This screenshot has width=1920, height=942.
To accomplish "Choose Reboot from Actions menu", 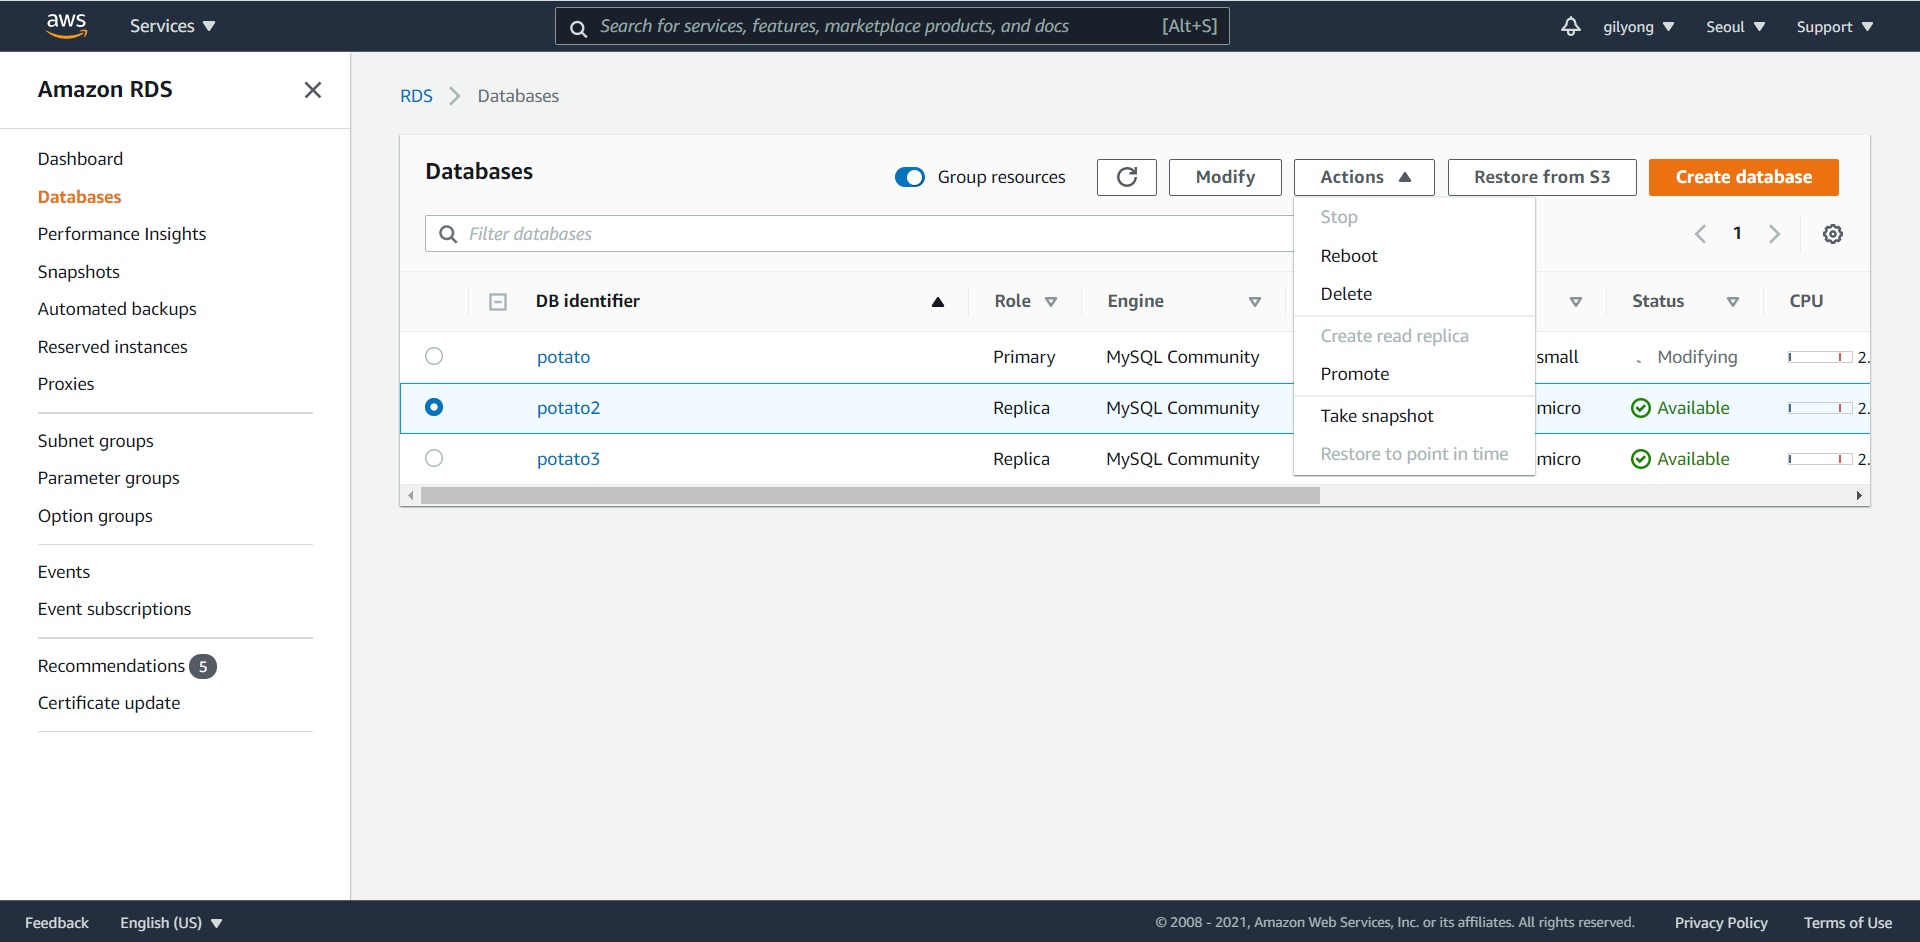I will click(x=1414, y=256).
